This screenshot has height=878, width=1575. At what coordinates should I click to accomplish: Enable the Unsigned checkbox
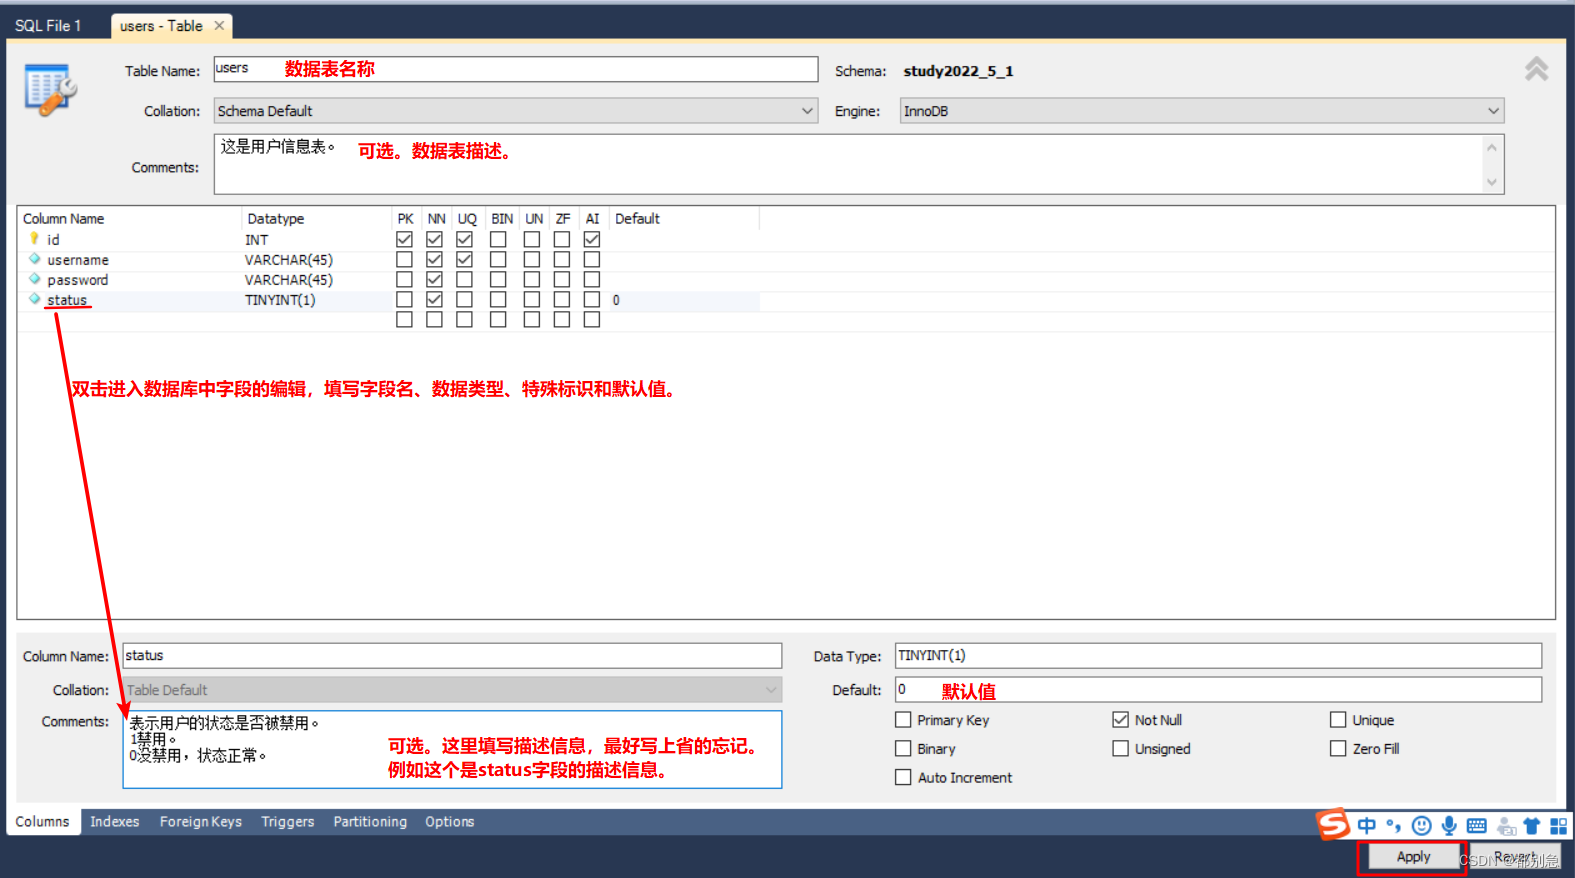(x=1120, y=748)
